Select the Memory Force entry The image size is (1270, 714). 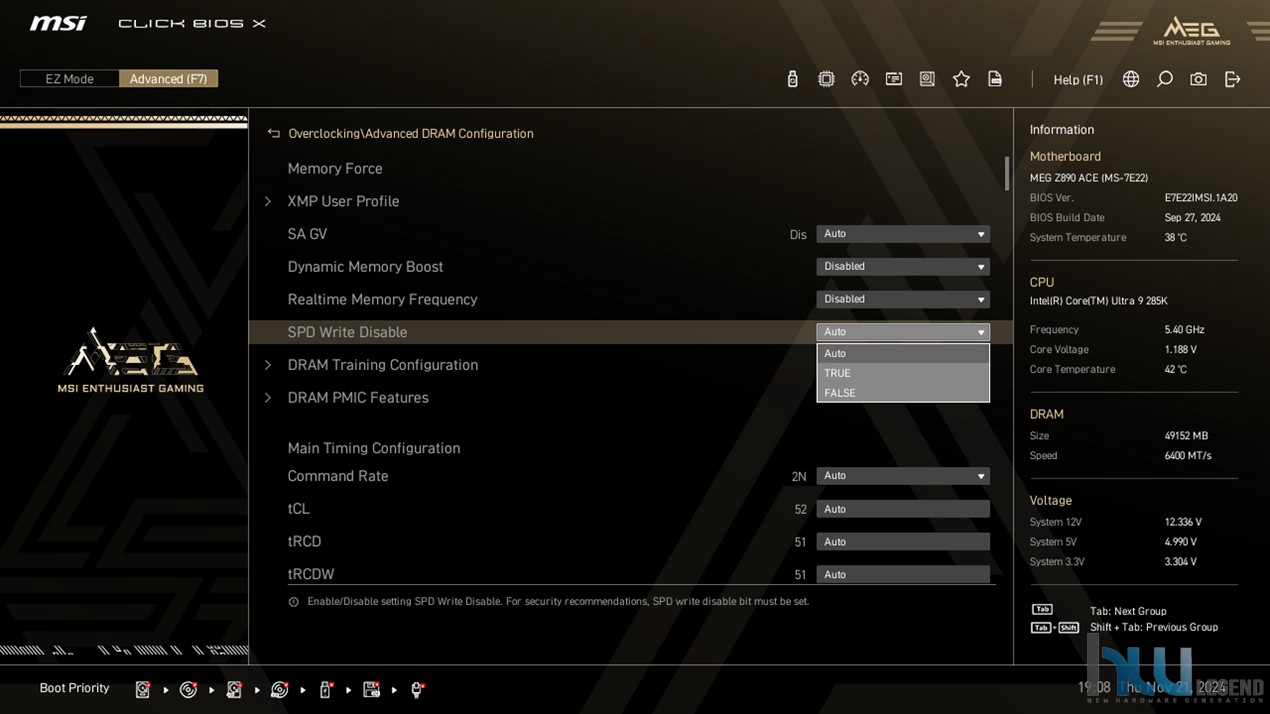coord(335,169)
